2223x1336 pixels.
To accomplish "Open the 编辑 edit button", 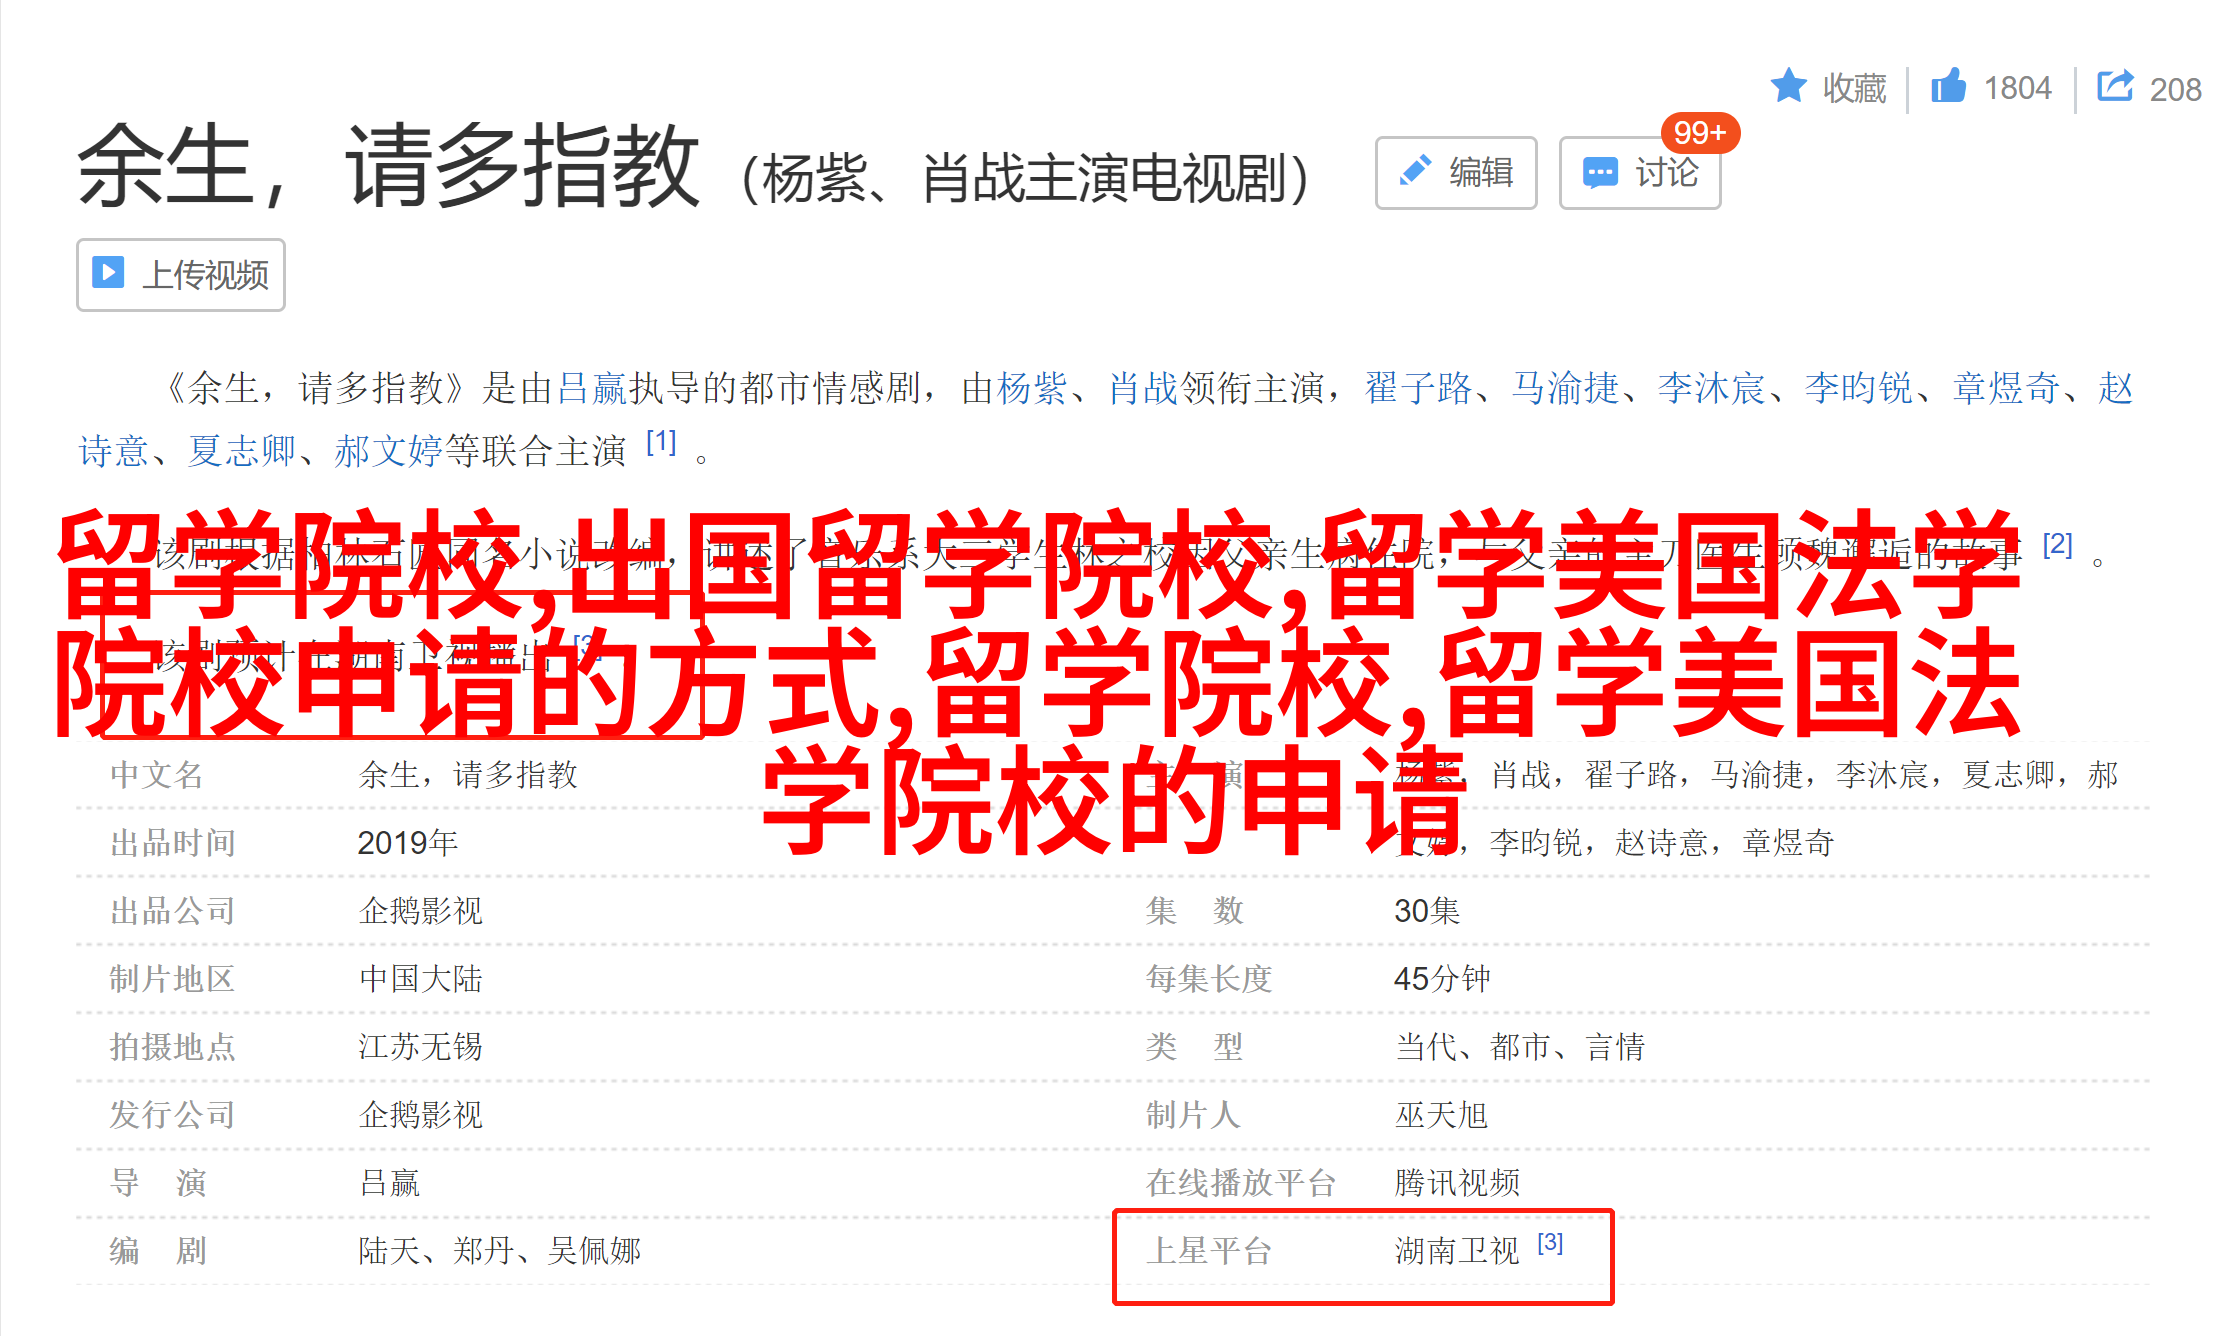I will (x=1456, y=173).
